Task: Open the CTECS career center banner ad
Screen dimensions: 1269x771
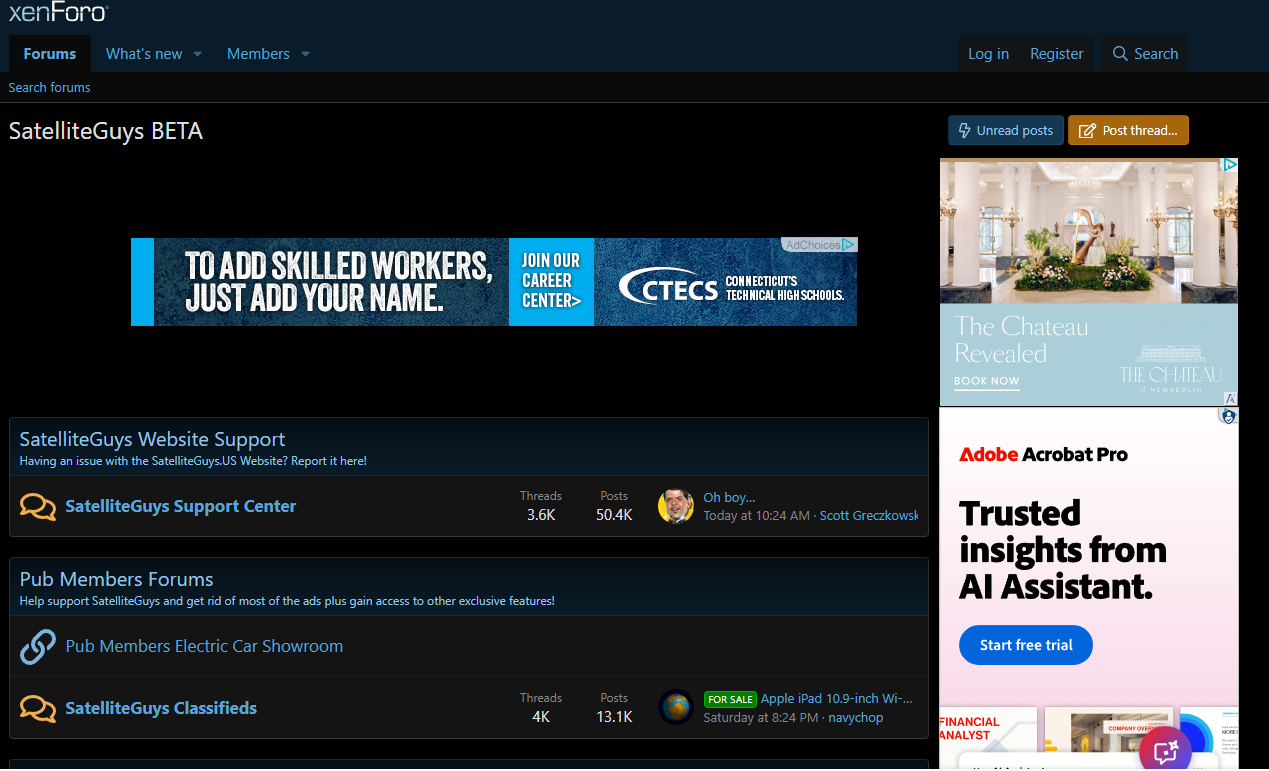Action: coord(494,281)
